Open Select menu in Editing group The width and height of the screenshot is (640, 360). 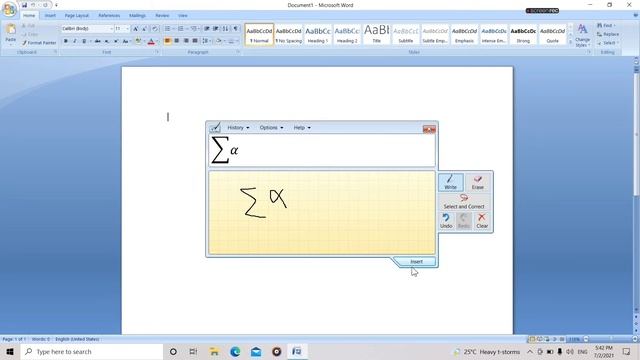(608, 43)
